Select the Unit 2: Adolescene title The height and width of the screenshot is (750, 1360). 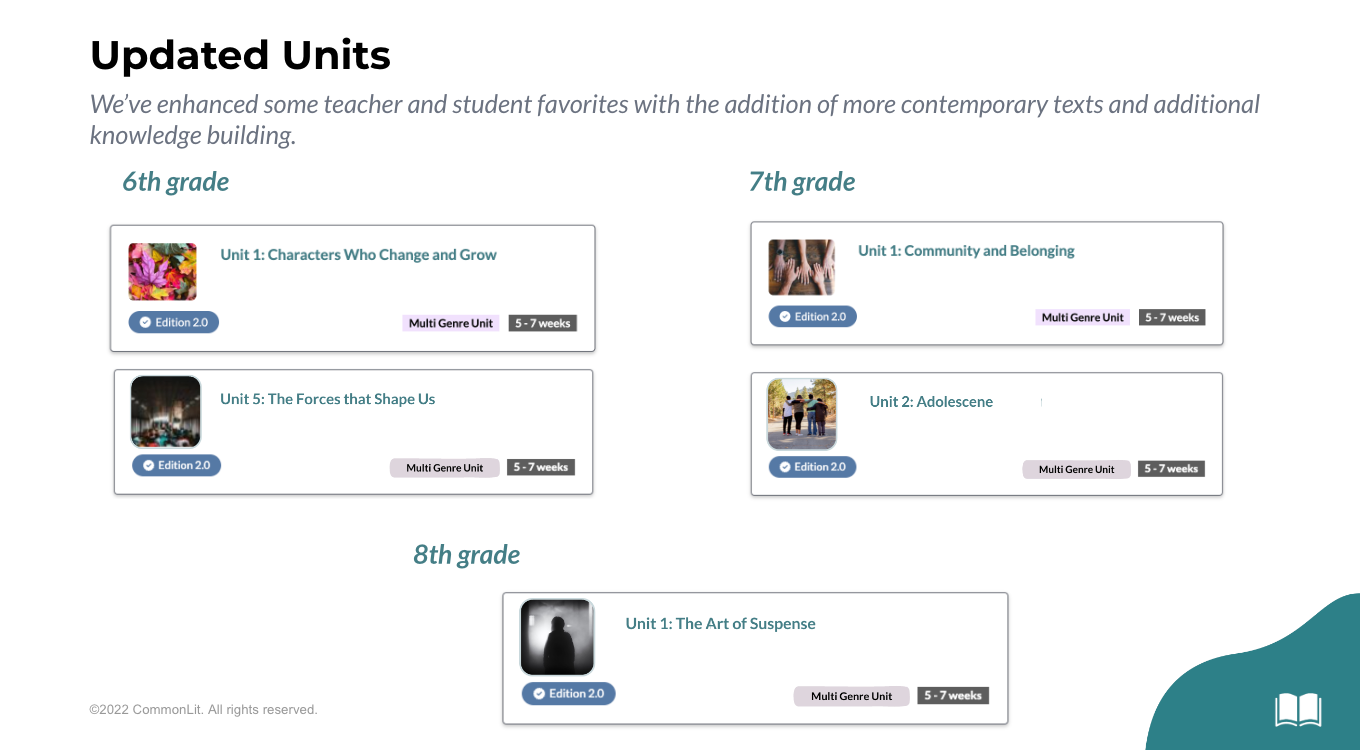[931, 402]
